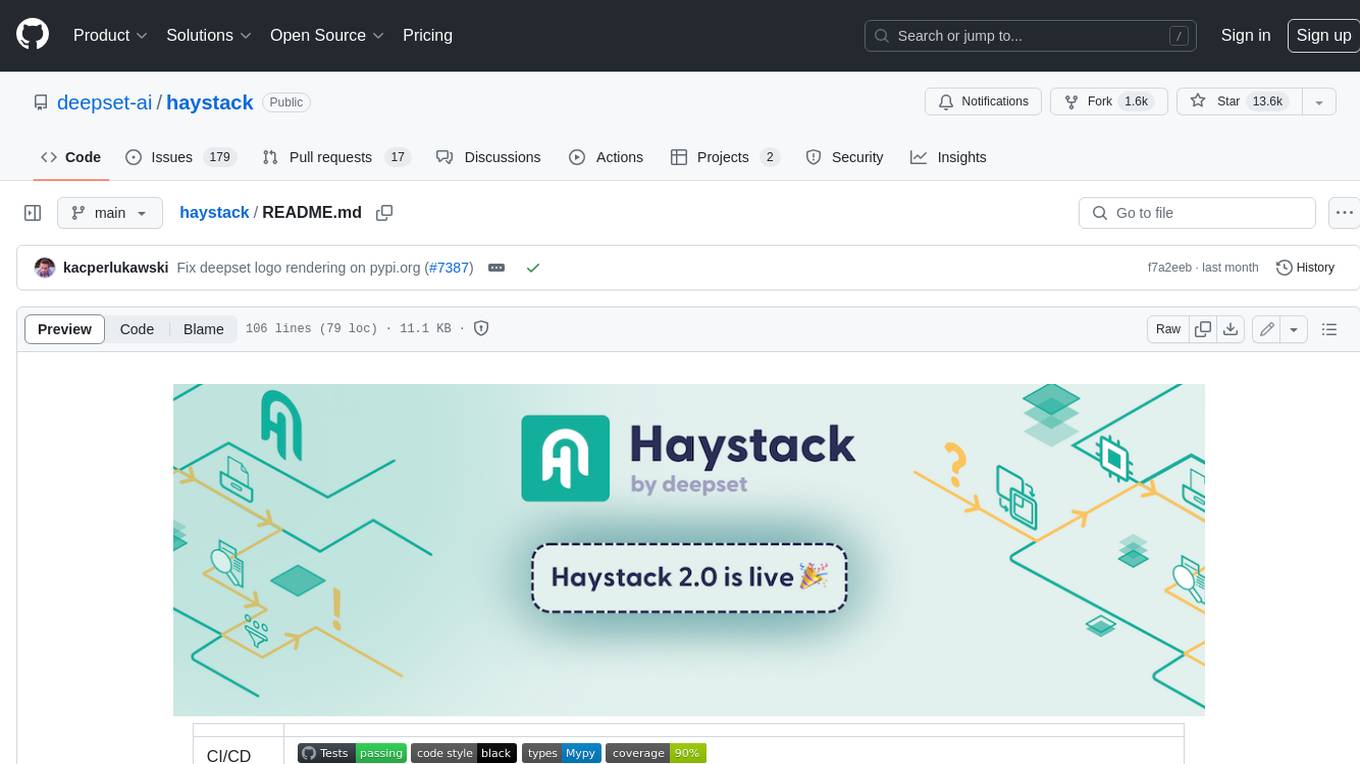Go to the Pricing page

(x=427, y=35)
